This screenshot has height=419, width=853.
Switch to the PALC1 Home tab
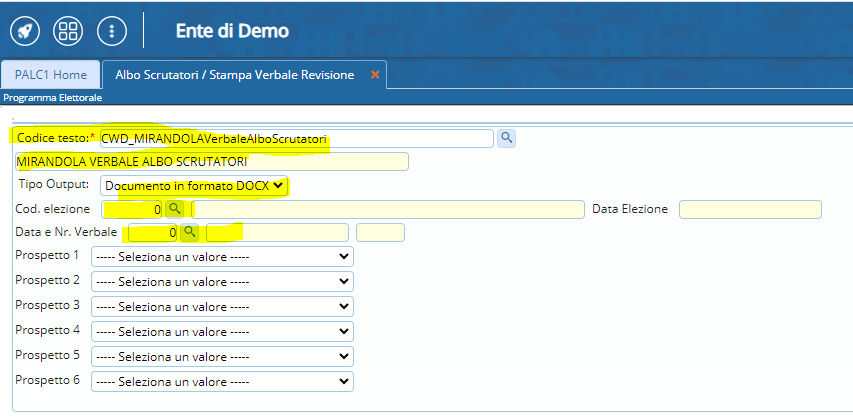tap(50, 75)
